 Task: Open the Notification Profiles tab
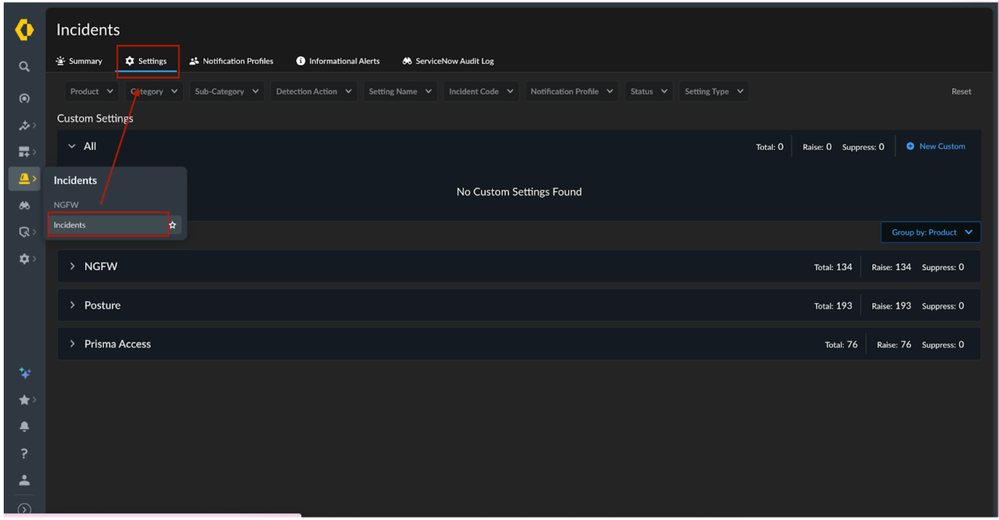(231, 61)
